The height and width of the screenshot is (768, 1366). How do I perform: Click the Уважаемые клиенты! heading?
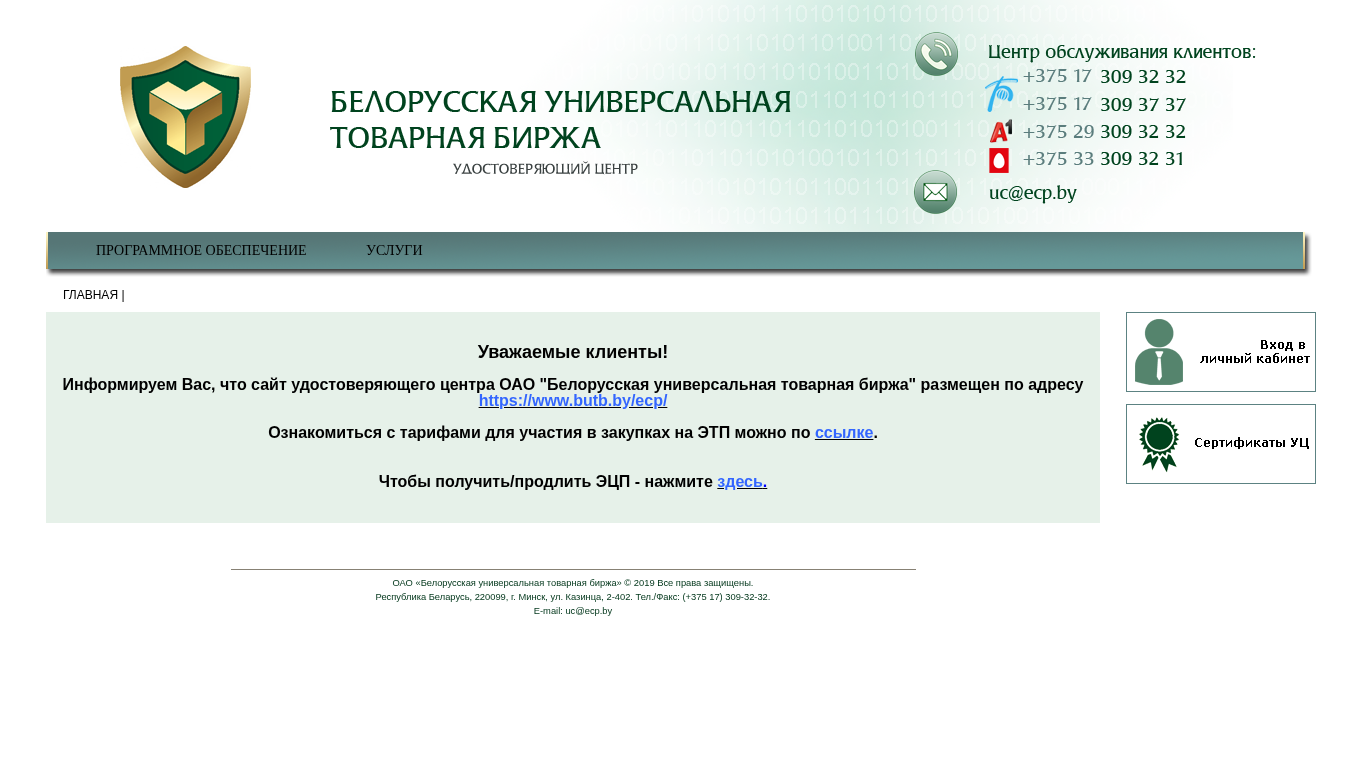573,352
